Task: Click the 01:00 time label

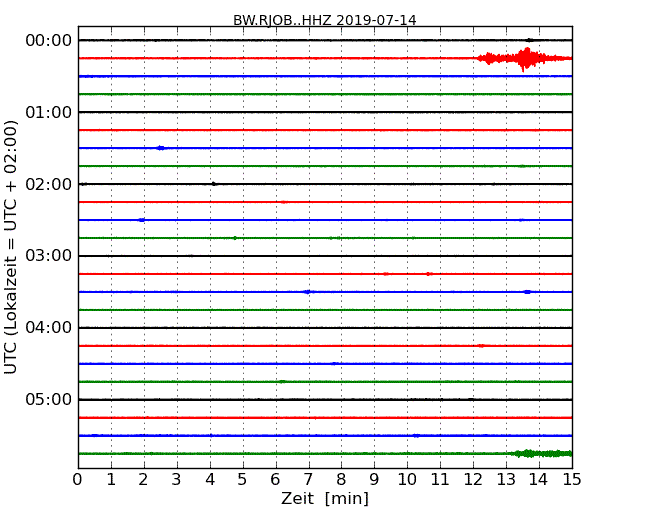Action: (49, 112)
